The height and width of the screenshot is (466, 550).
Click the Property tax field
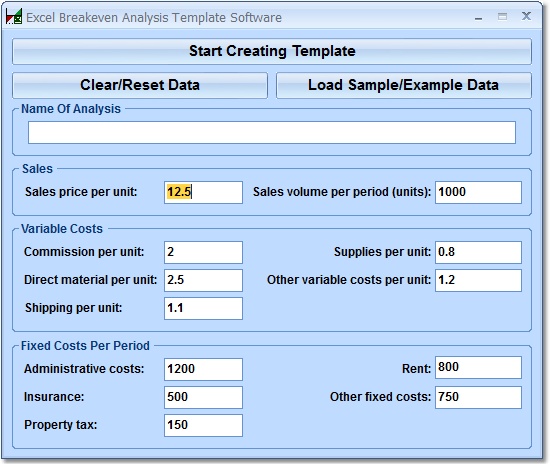(203, 425)
